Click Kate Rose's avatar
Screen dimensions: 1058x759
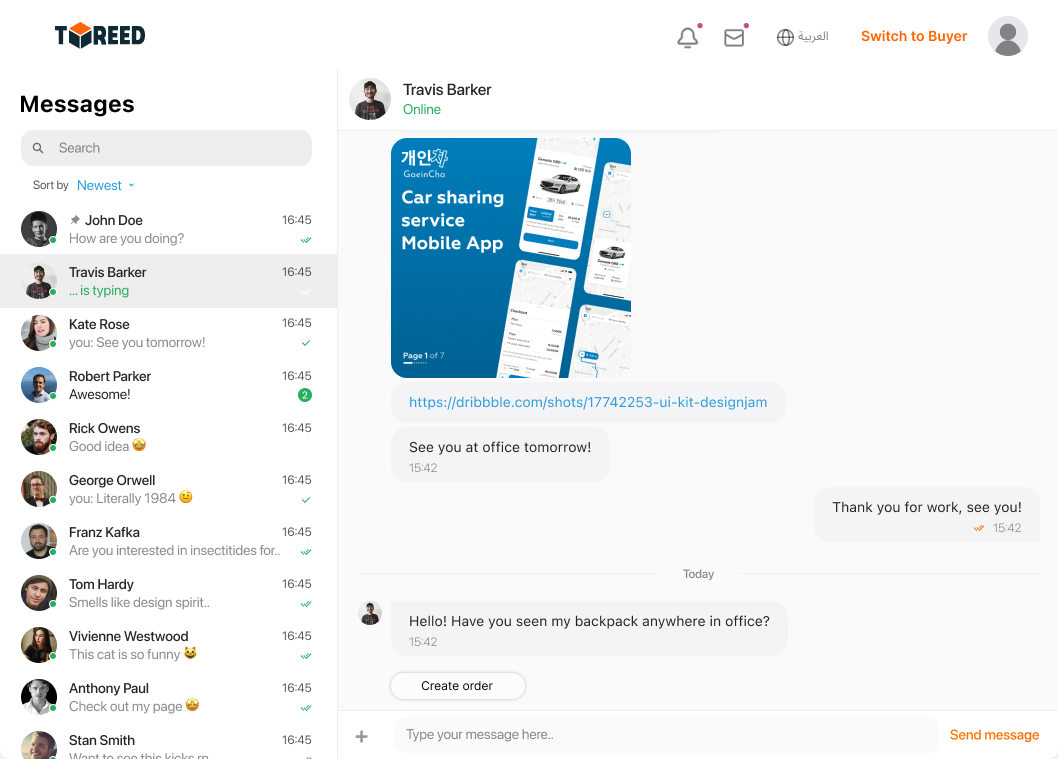[x=38, y=333]
